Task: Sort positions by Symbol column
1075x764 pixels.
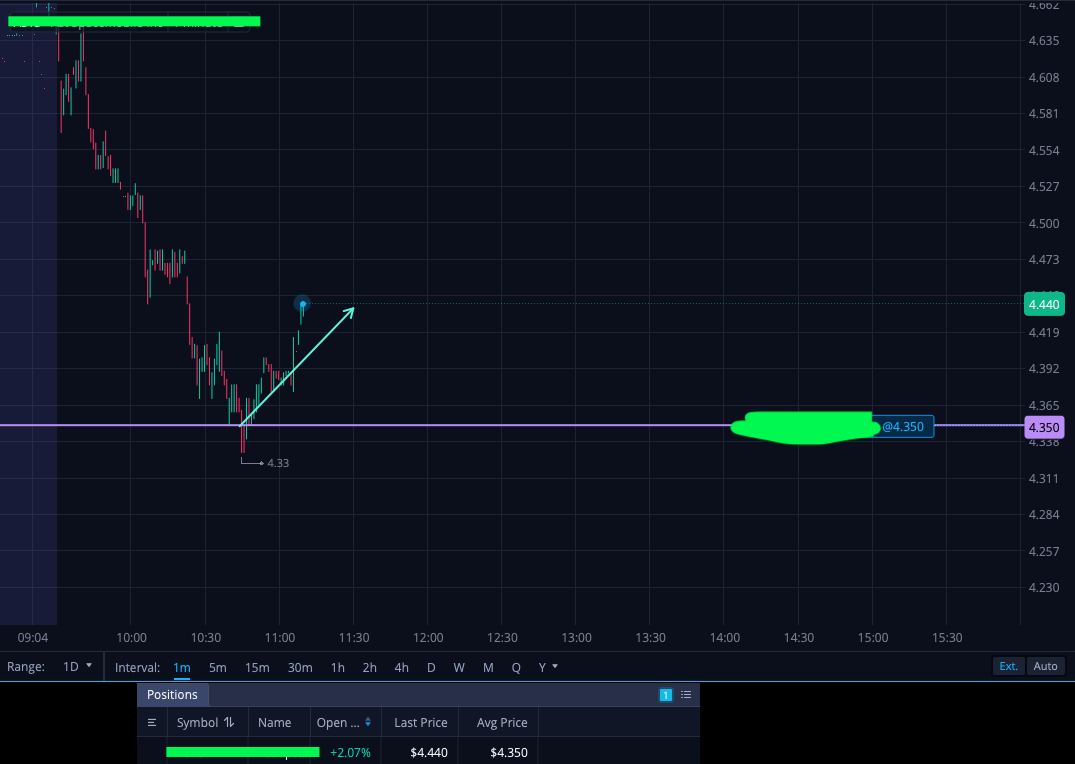Action: (x=205, y=723)
